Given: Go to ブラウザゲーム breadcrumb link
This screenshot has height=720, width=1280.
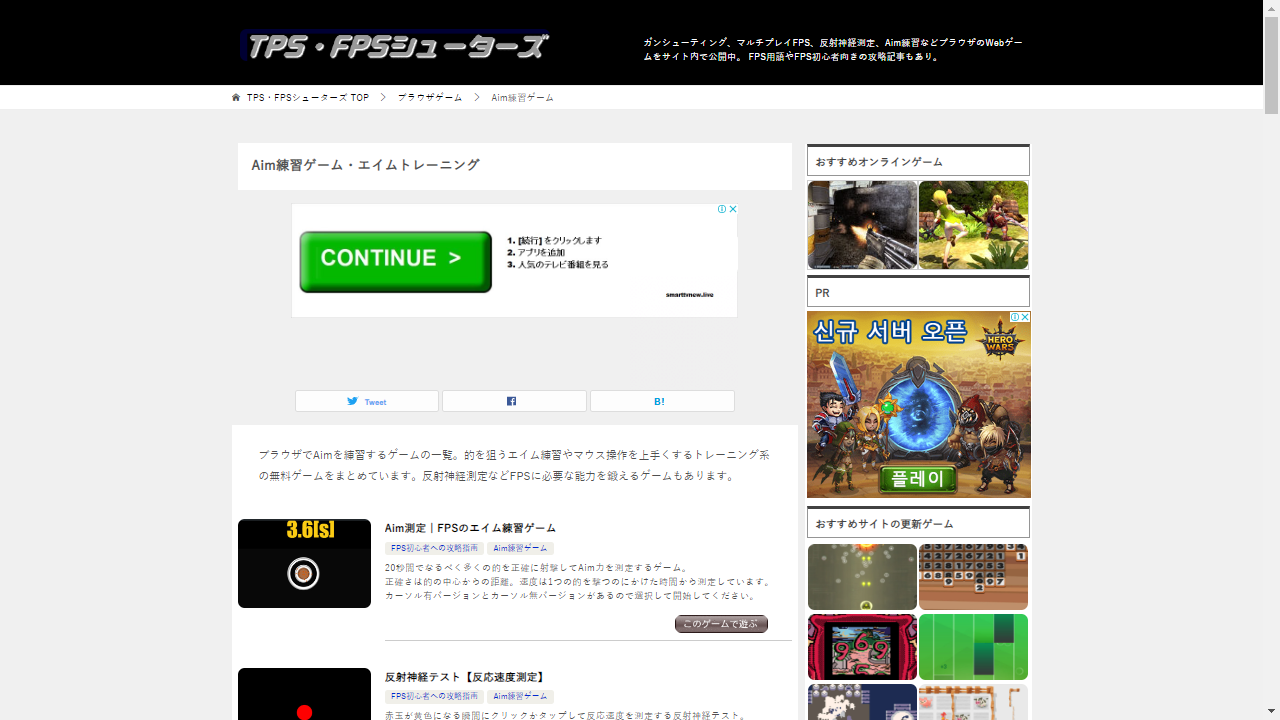Looking at the screenshot, I should click(x=430, y=98).
